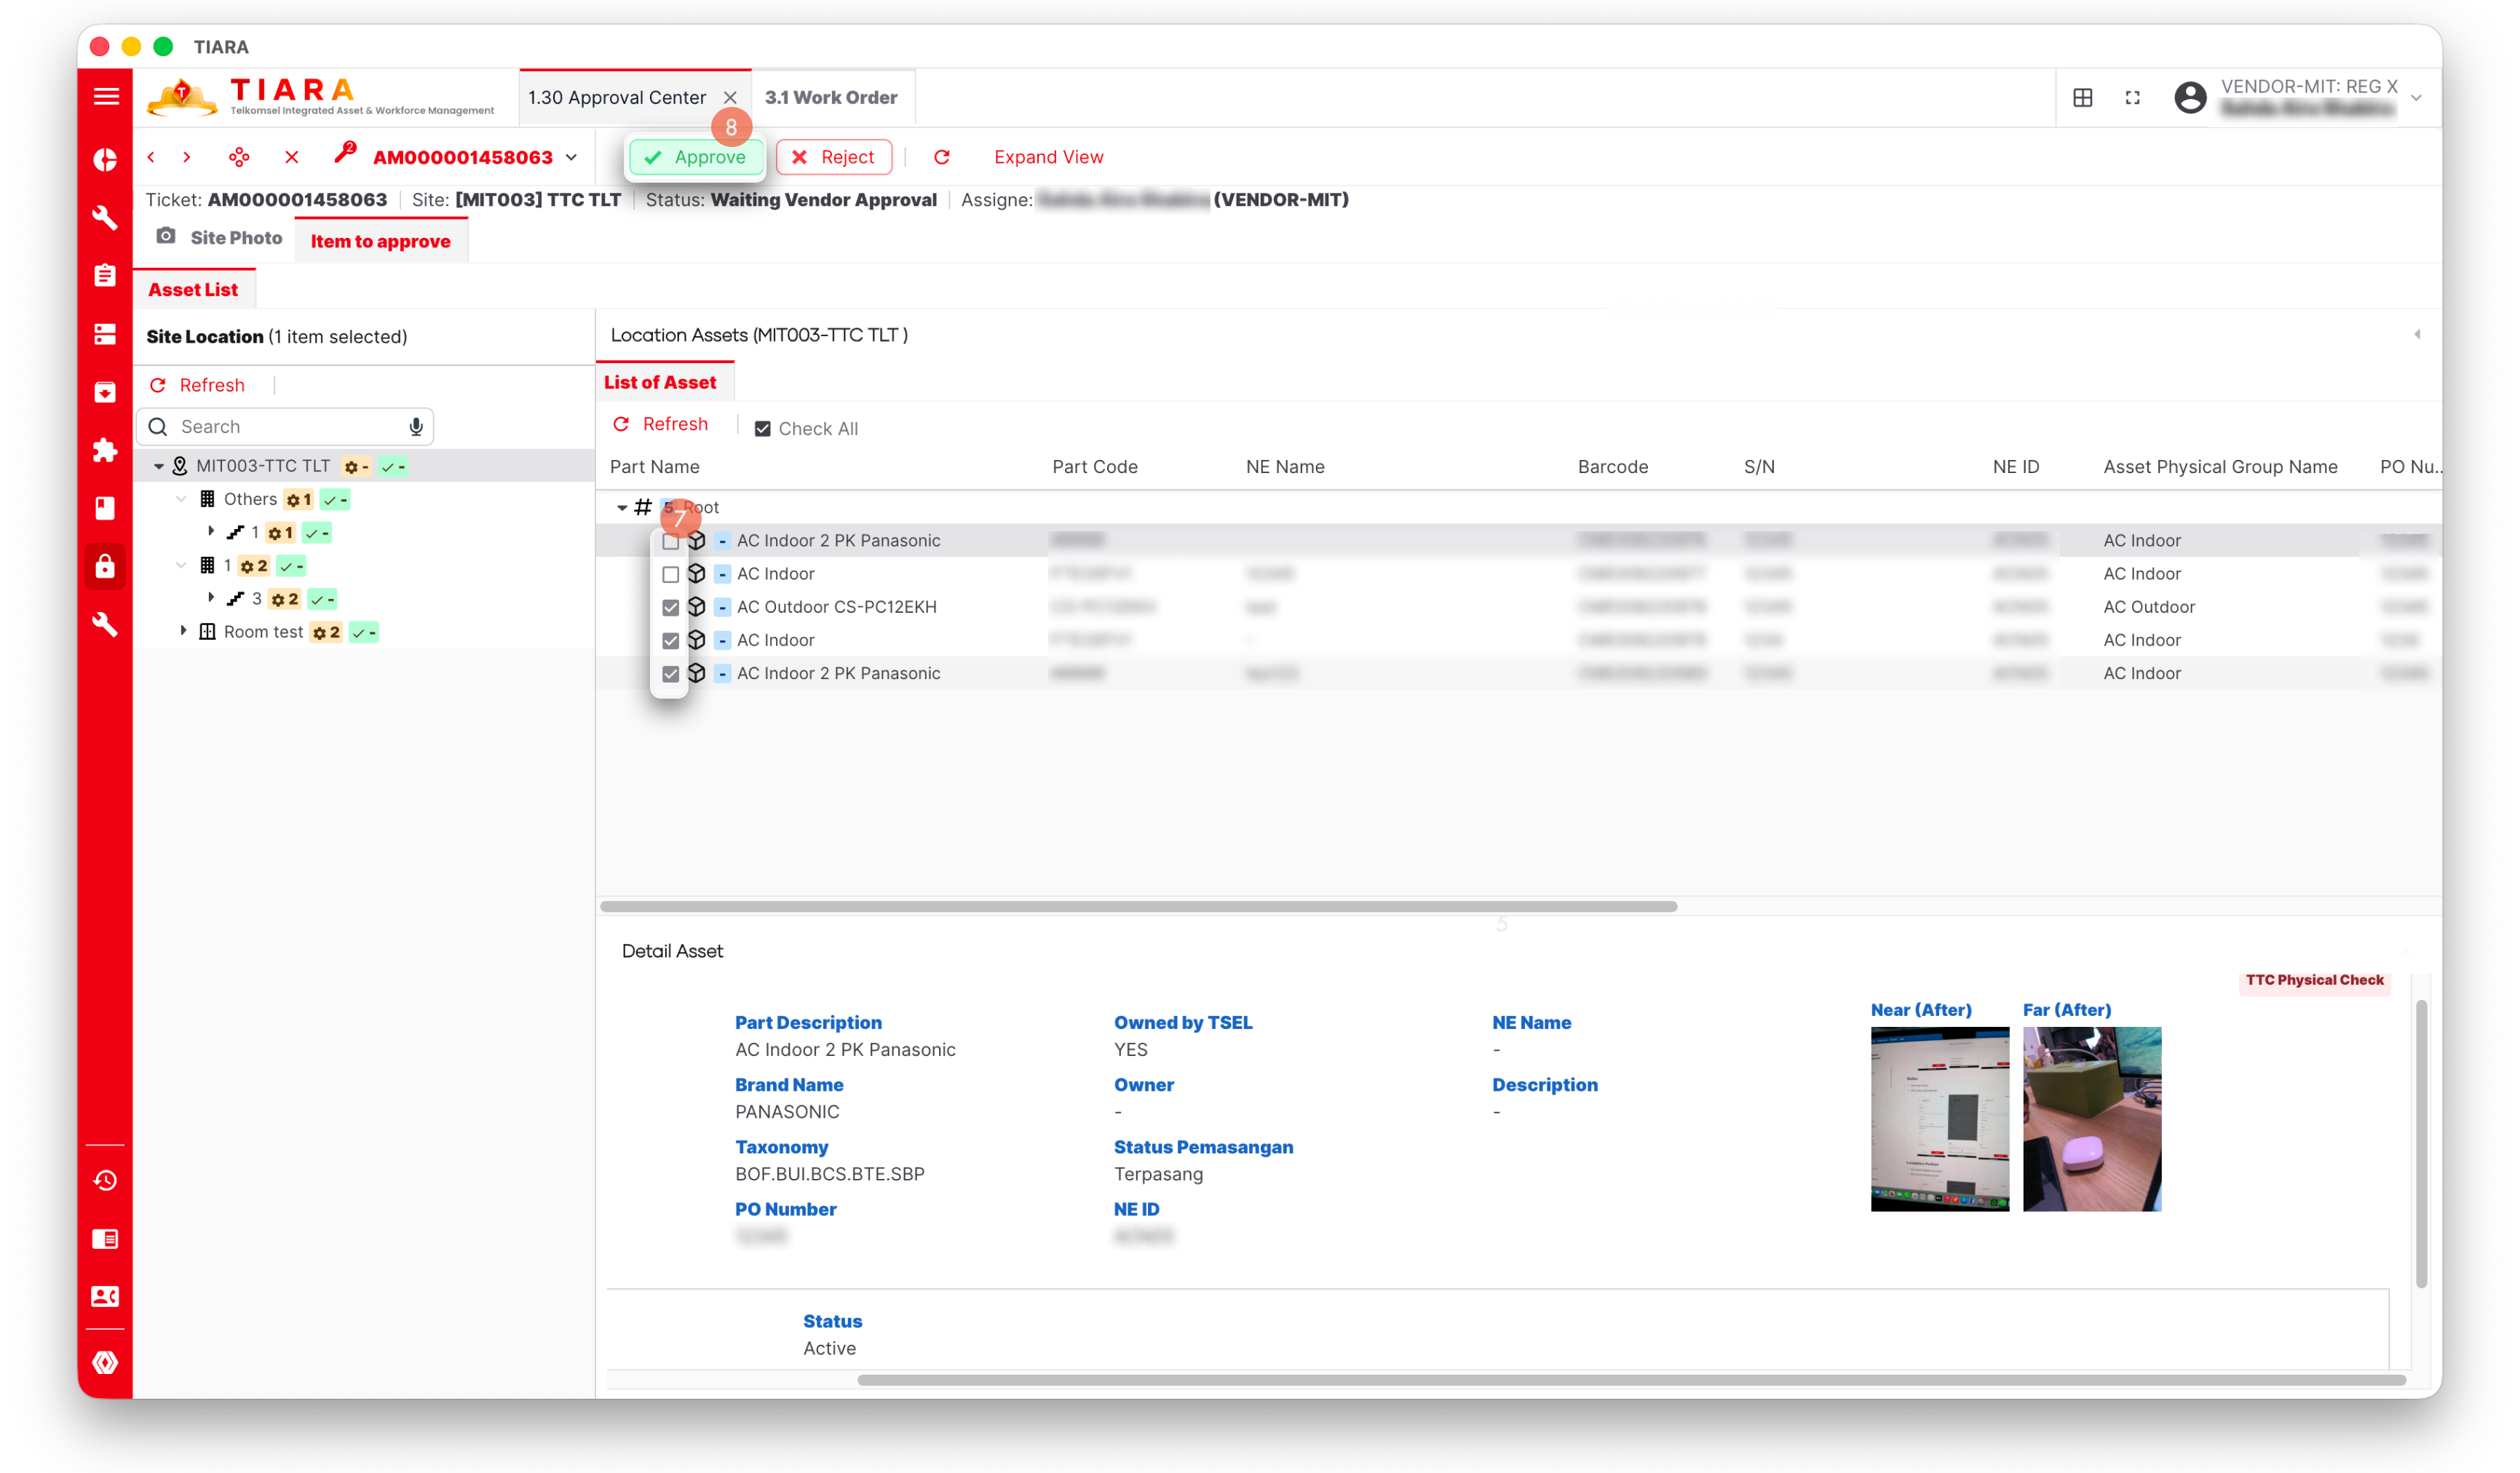Open the hamburger menu in sidebar
The height and width of the screenshot is (1473, 2520).
pyautogui.click(x=105, y=96)
